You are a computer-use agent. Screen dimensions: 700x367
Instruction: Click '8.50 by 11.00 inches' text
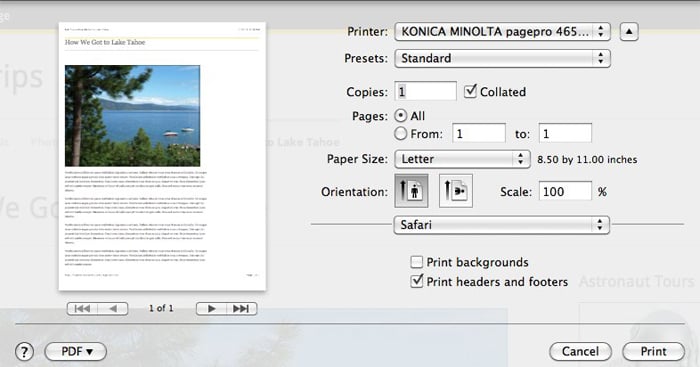587,159
